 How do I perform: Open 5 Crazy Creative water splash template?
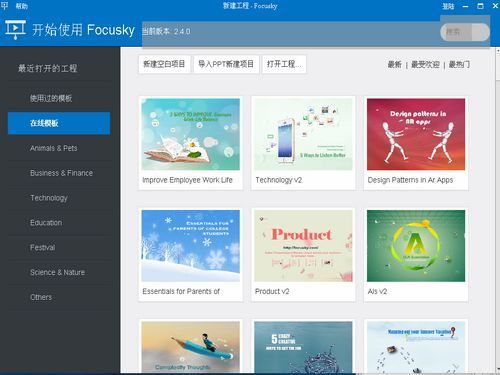pyautogui.click(x=303, y=347)
